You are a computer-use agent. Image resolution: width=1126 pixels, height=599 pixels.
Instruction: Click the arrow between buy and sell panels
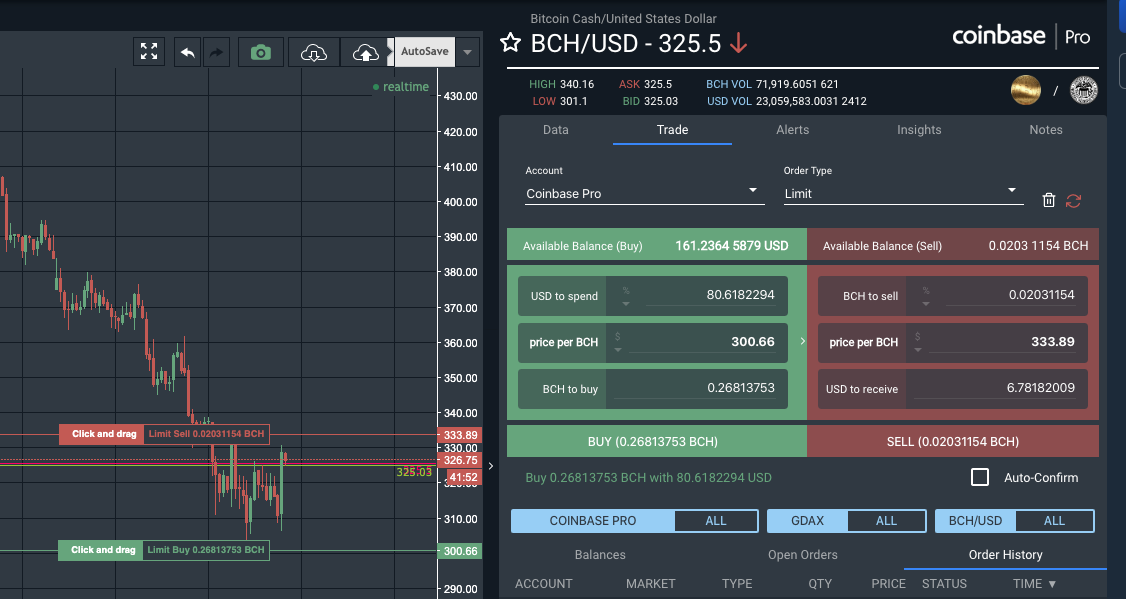802,341
